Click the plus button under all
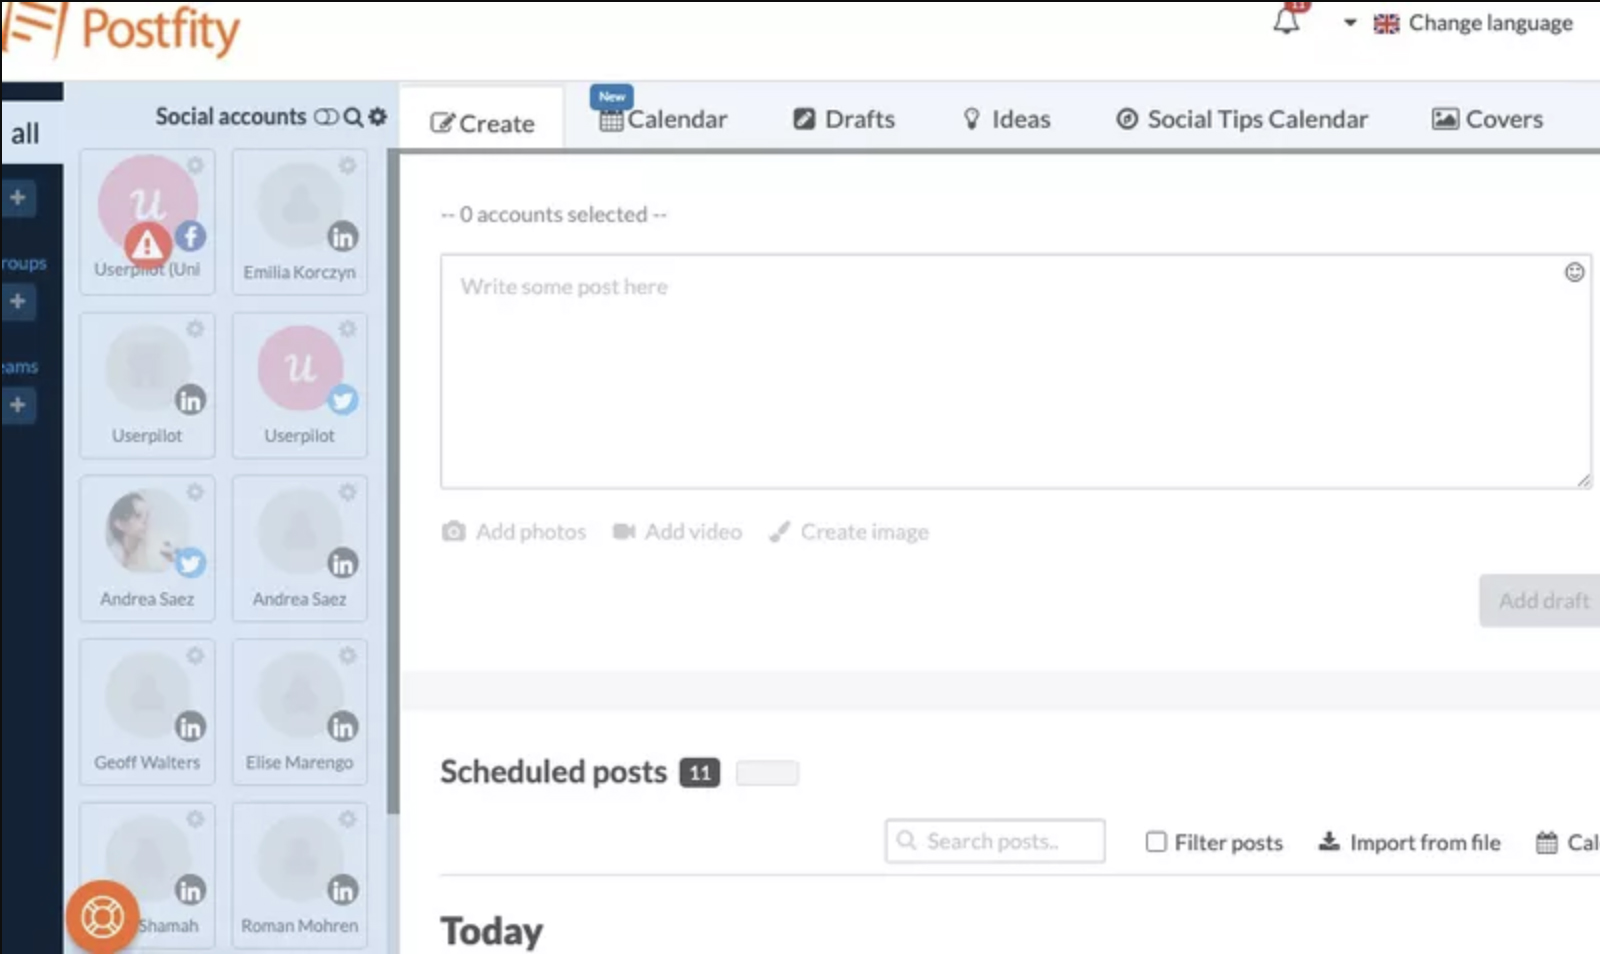Viewport: 1600px width, 954px height. [x=18, y=197]
